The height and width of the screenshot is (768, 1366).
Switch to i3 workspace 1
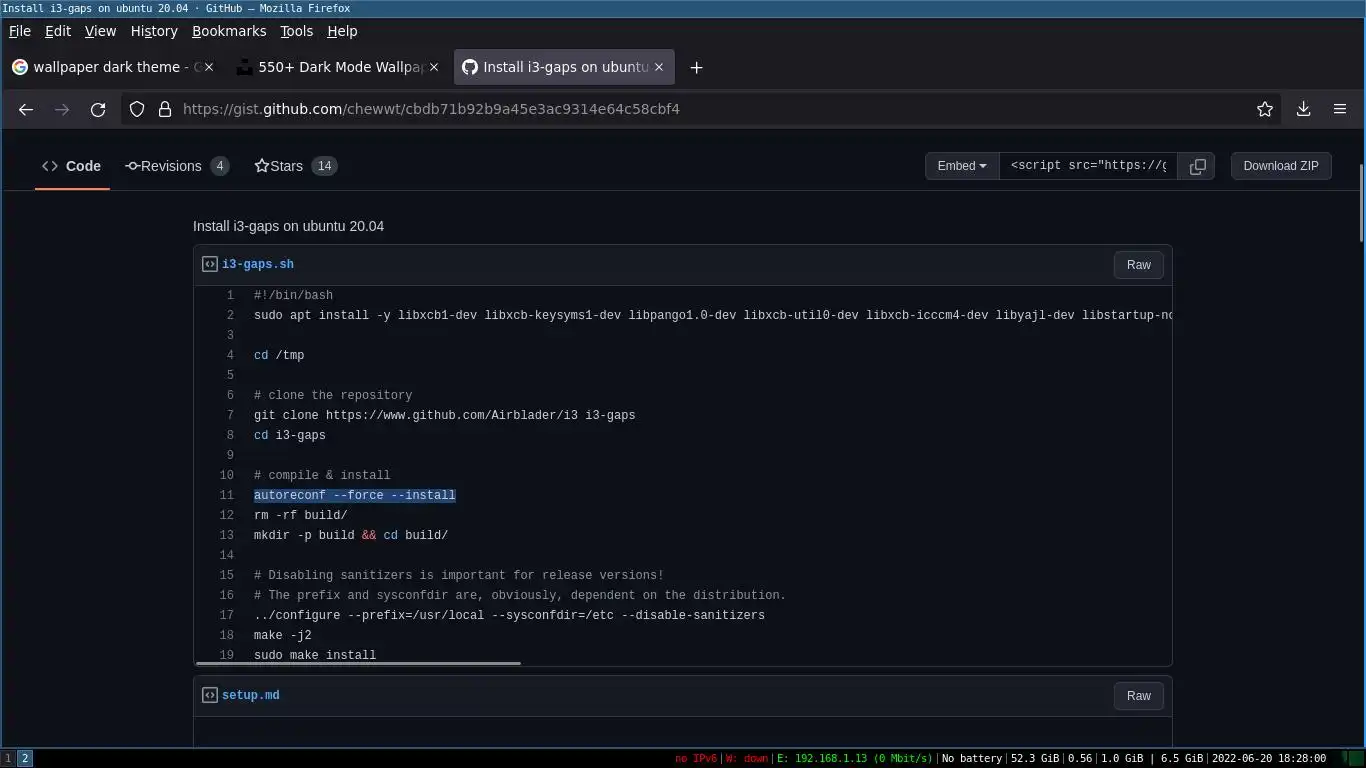click(x=9, y=759)
